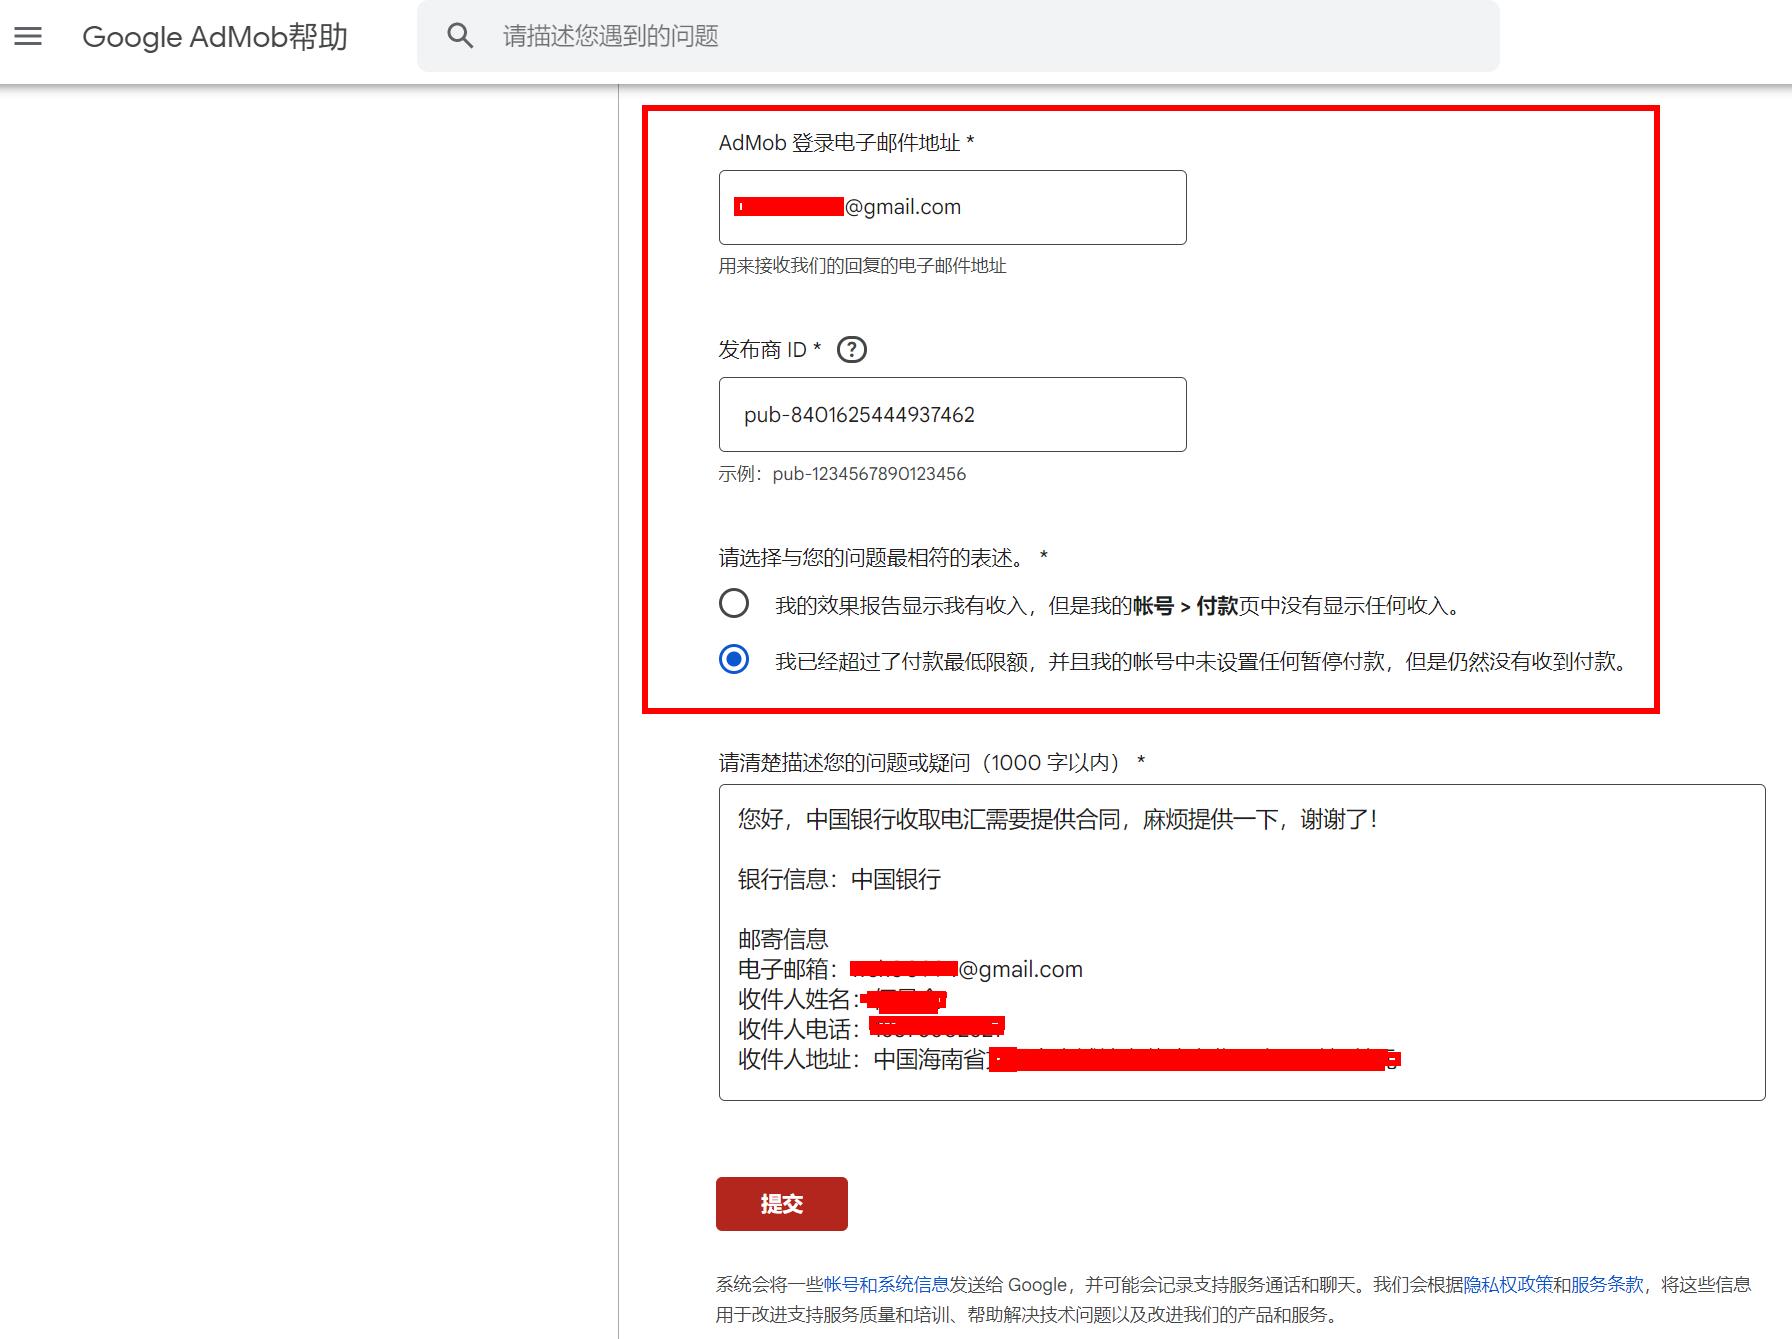Click the 请清楚描述您的问题或疑问 label
The width and height of the screenshot is (1792, 1339).
pyautogui.click(x=932, y=763)
